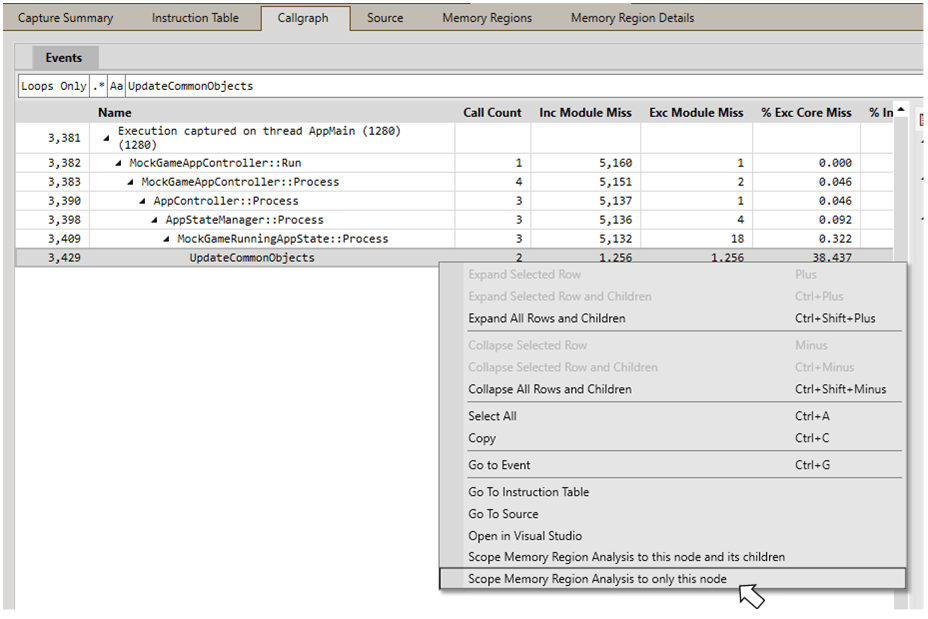928x619 pixels.
Task: Toggle the Loops Only filter
Action: coord(54,86)
